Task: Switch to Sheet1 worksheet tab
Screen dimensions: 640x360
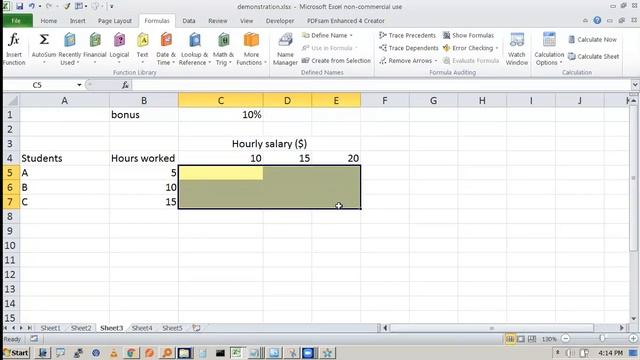Action: (x=50, y=328)
